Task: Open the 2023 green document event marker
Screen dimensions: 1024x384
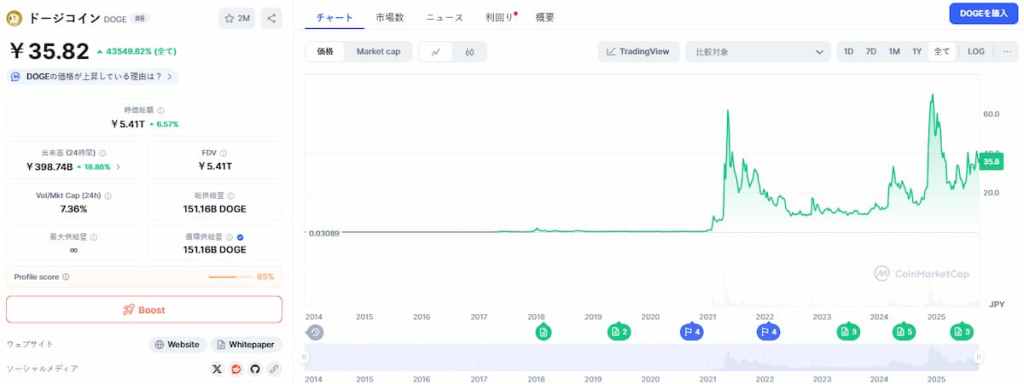Action: (x=848, y=332)
